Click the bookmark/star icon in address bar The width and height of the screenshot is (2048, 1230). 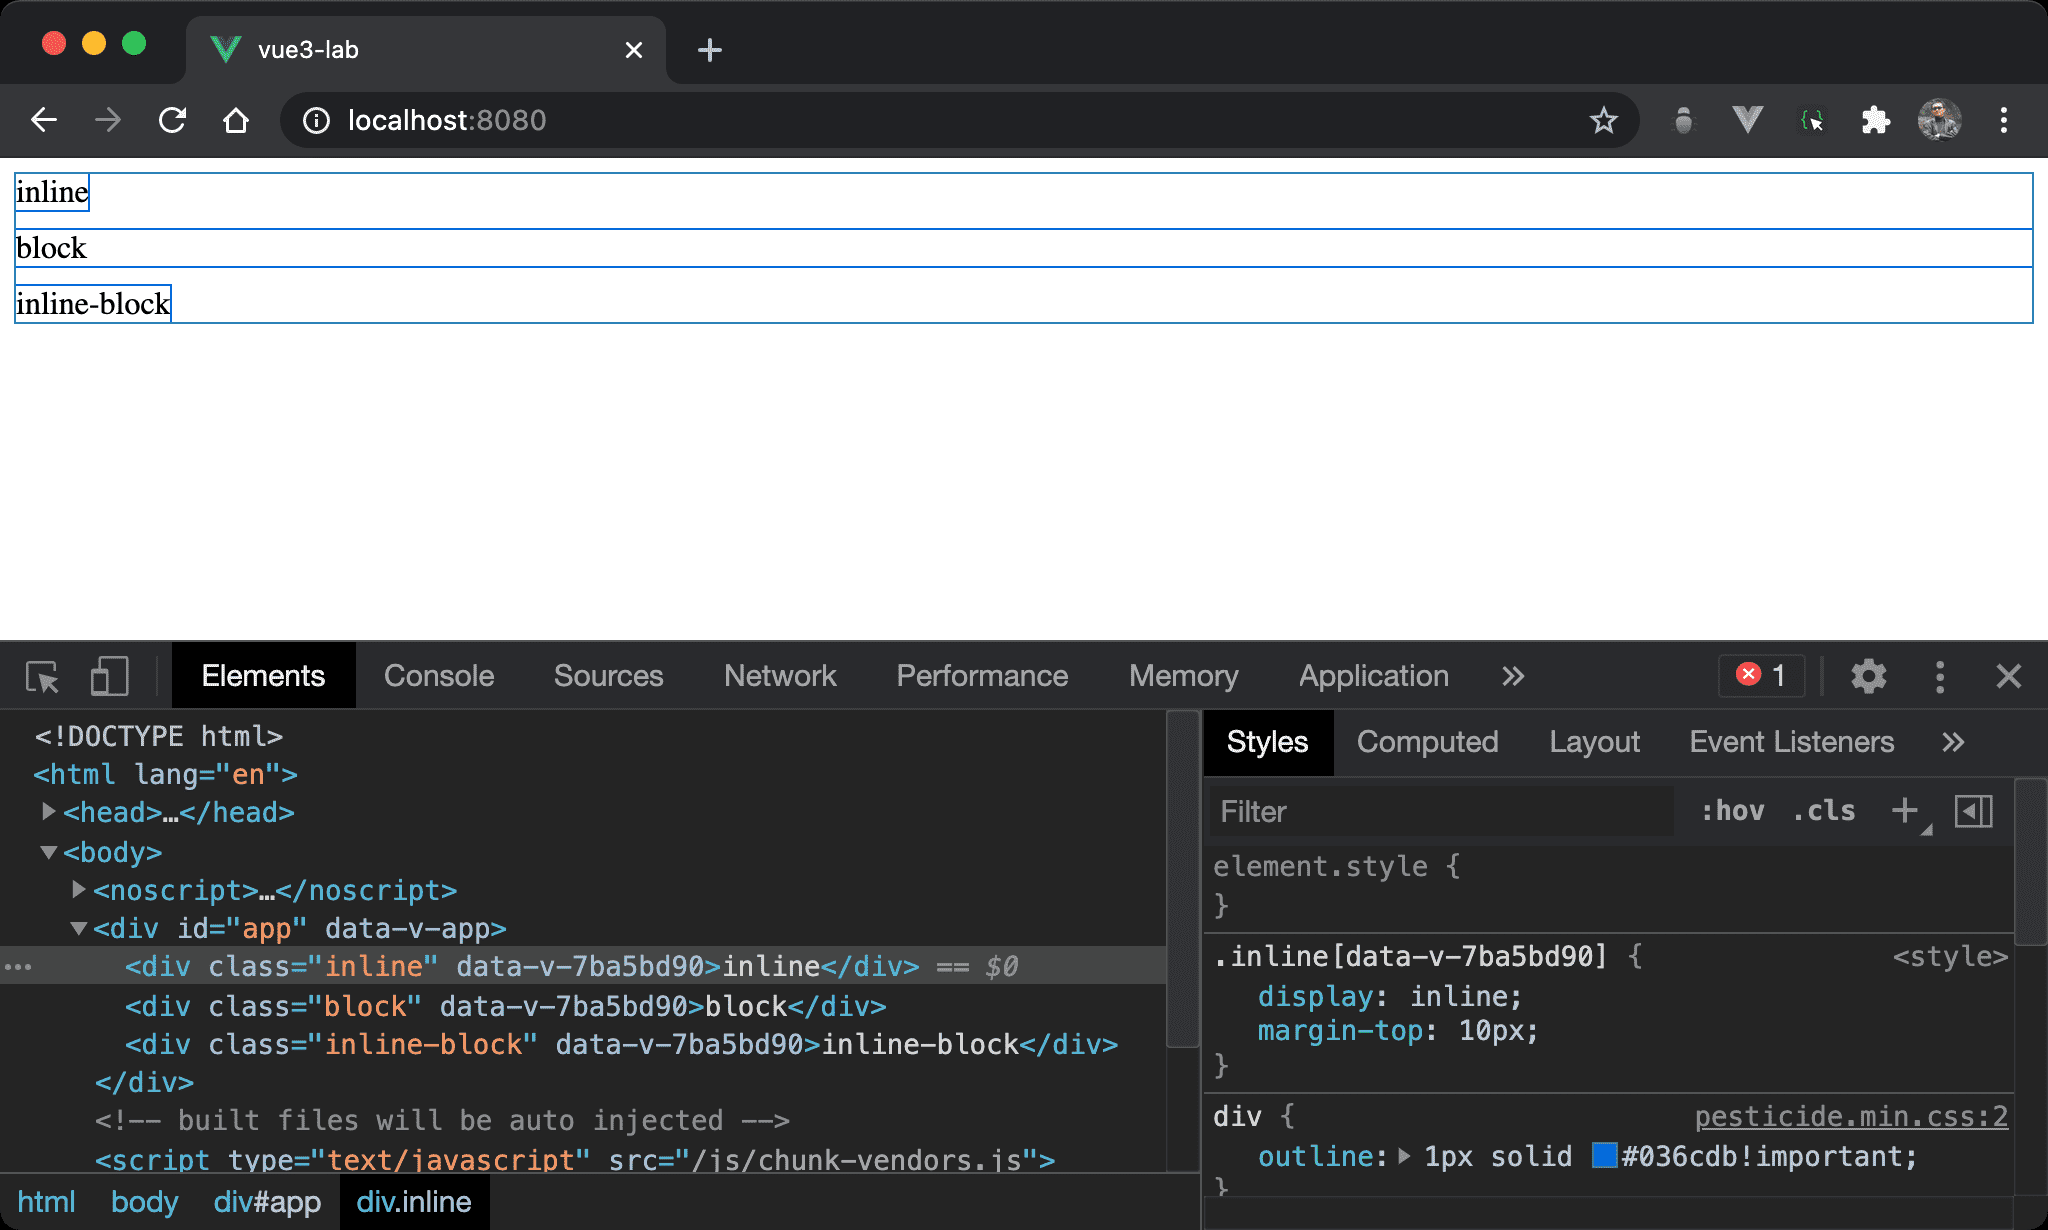tap(1606, 120)
